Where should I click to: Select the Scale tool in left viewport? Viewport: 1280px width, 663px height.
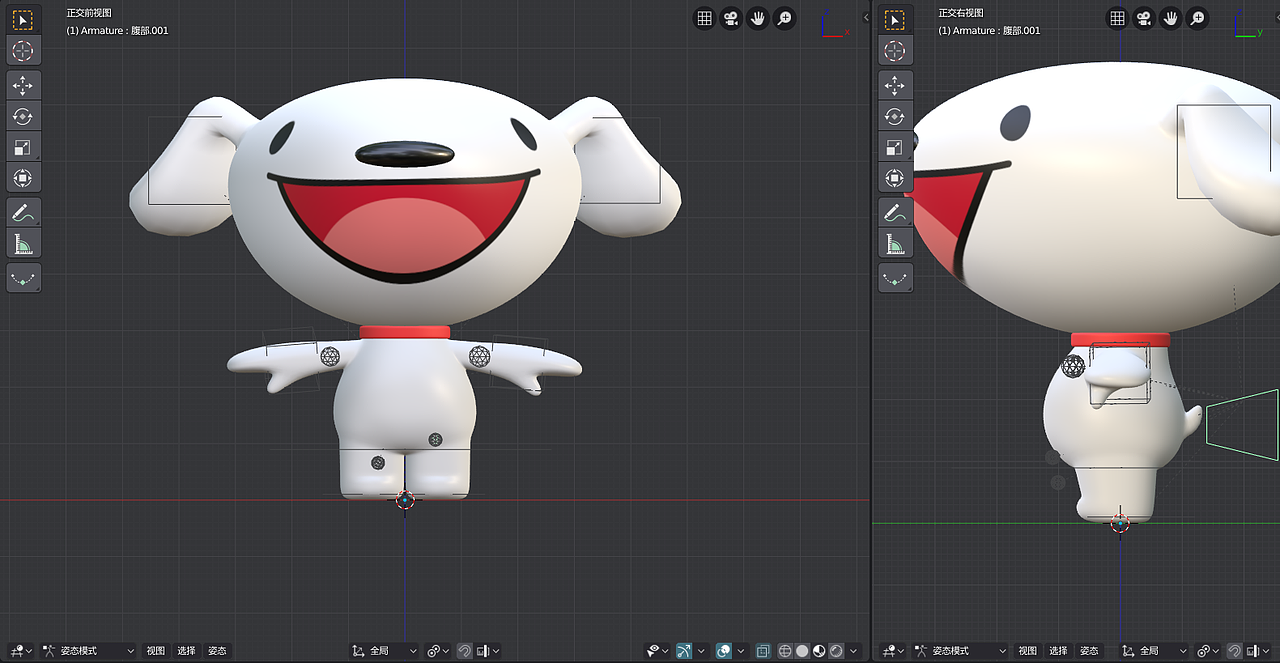pos(23,147)
